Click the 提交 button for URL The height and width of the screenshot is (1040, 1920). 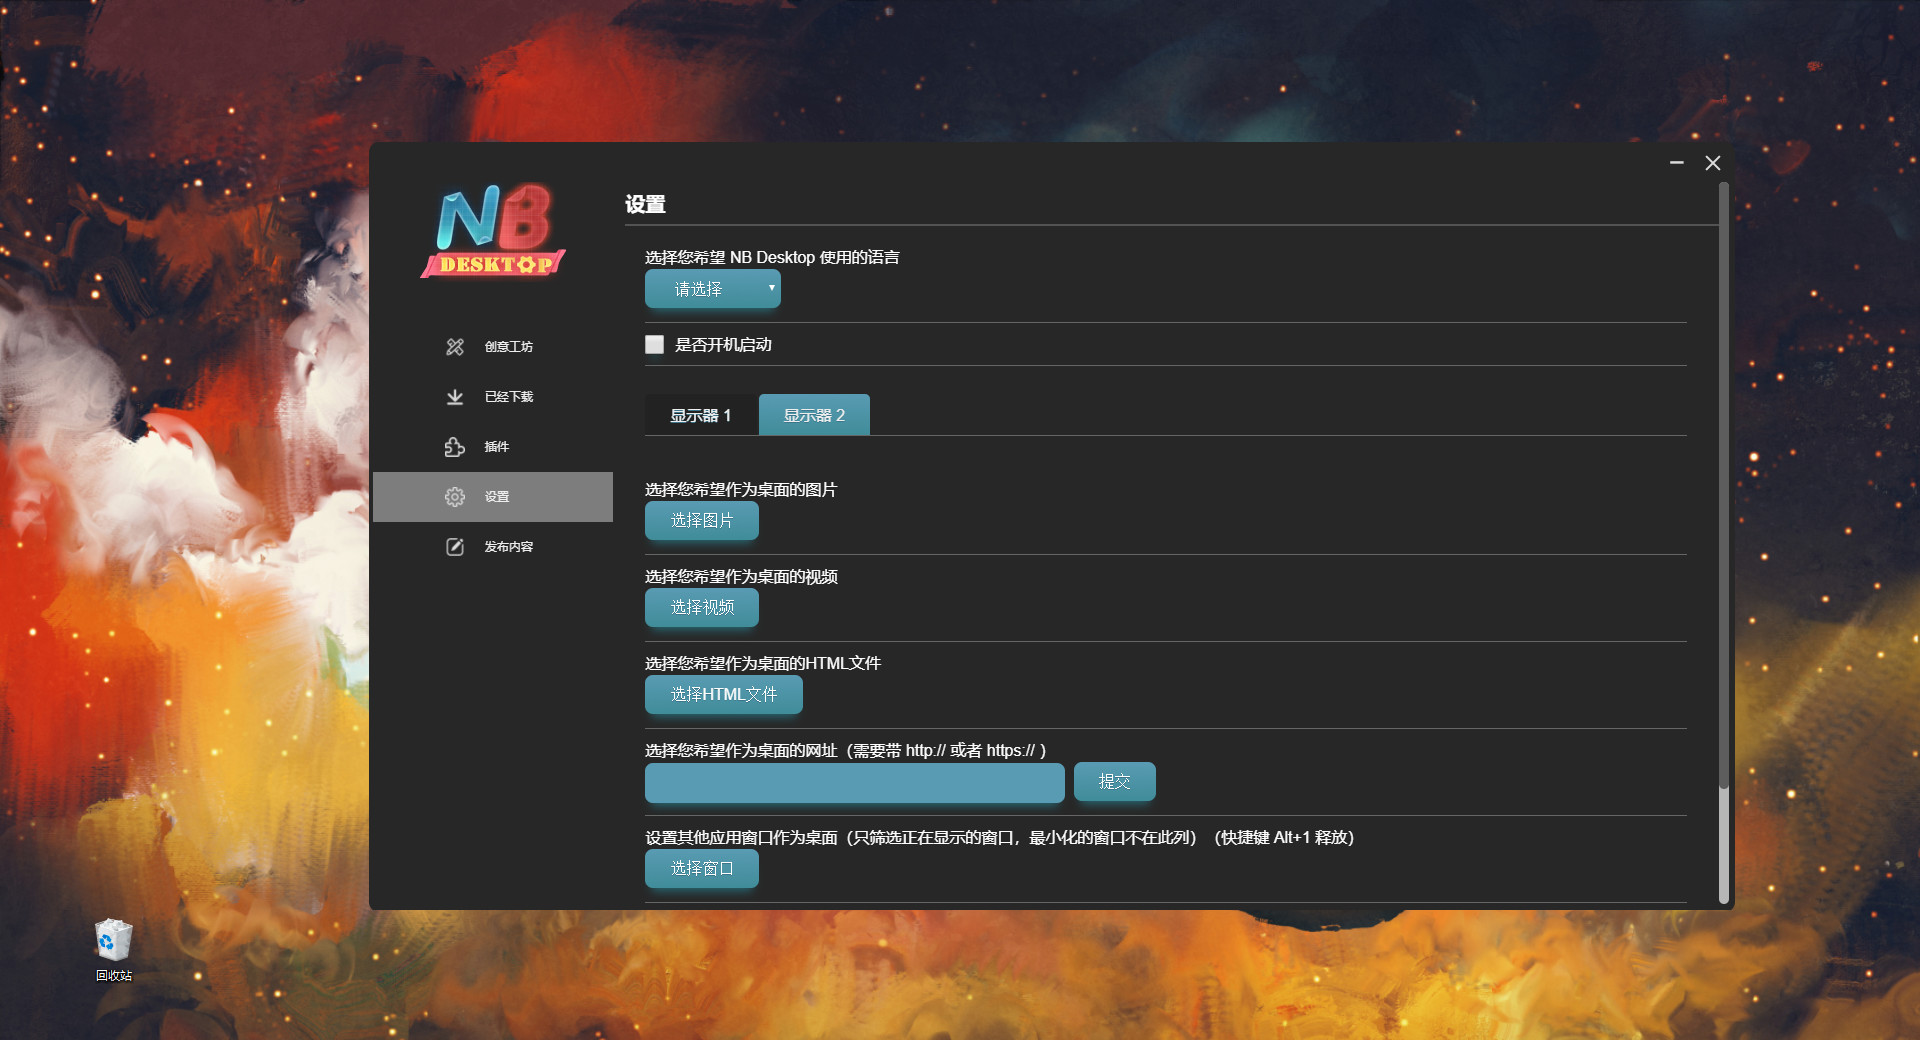click(1114, 782)
